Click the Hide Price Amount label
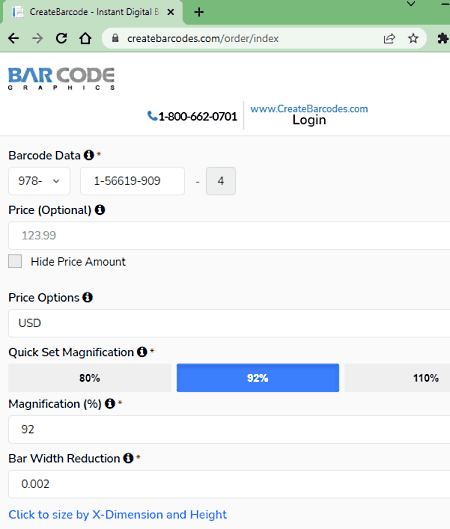450x529 pixels. coord(78,262)
